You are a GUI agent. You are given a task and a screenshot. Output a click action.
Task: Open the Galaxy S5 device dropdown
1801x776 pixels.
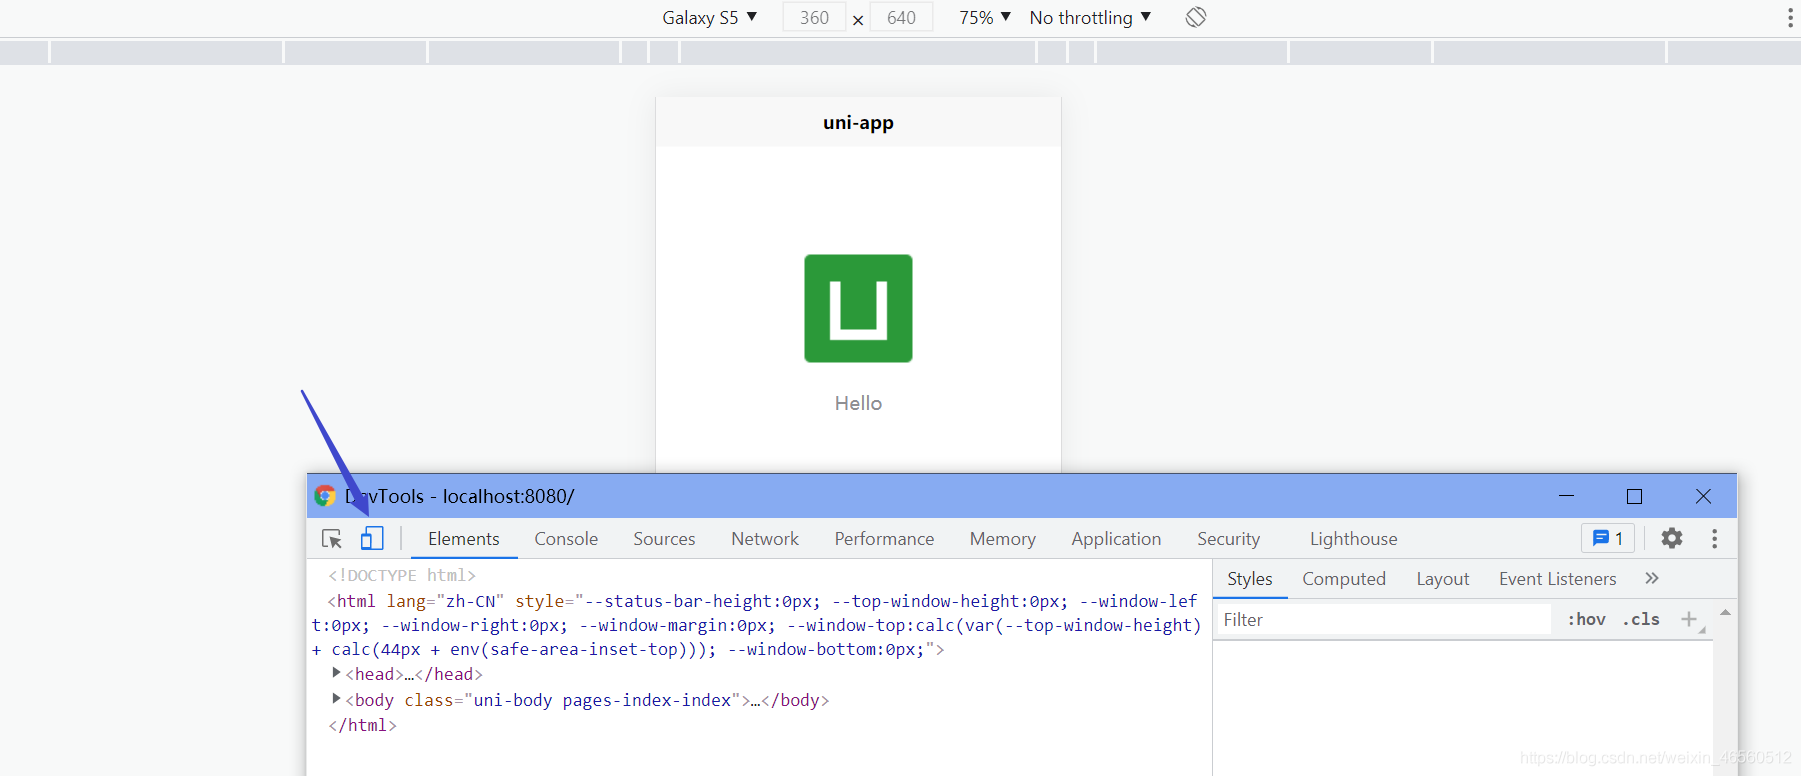[x=710, y=17]
